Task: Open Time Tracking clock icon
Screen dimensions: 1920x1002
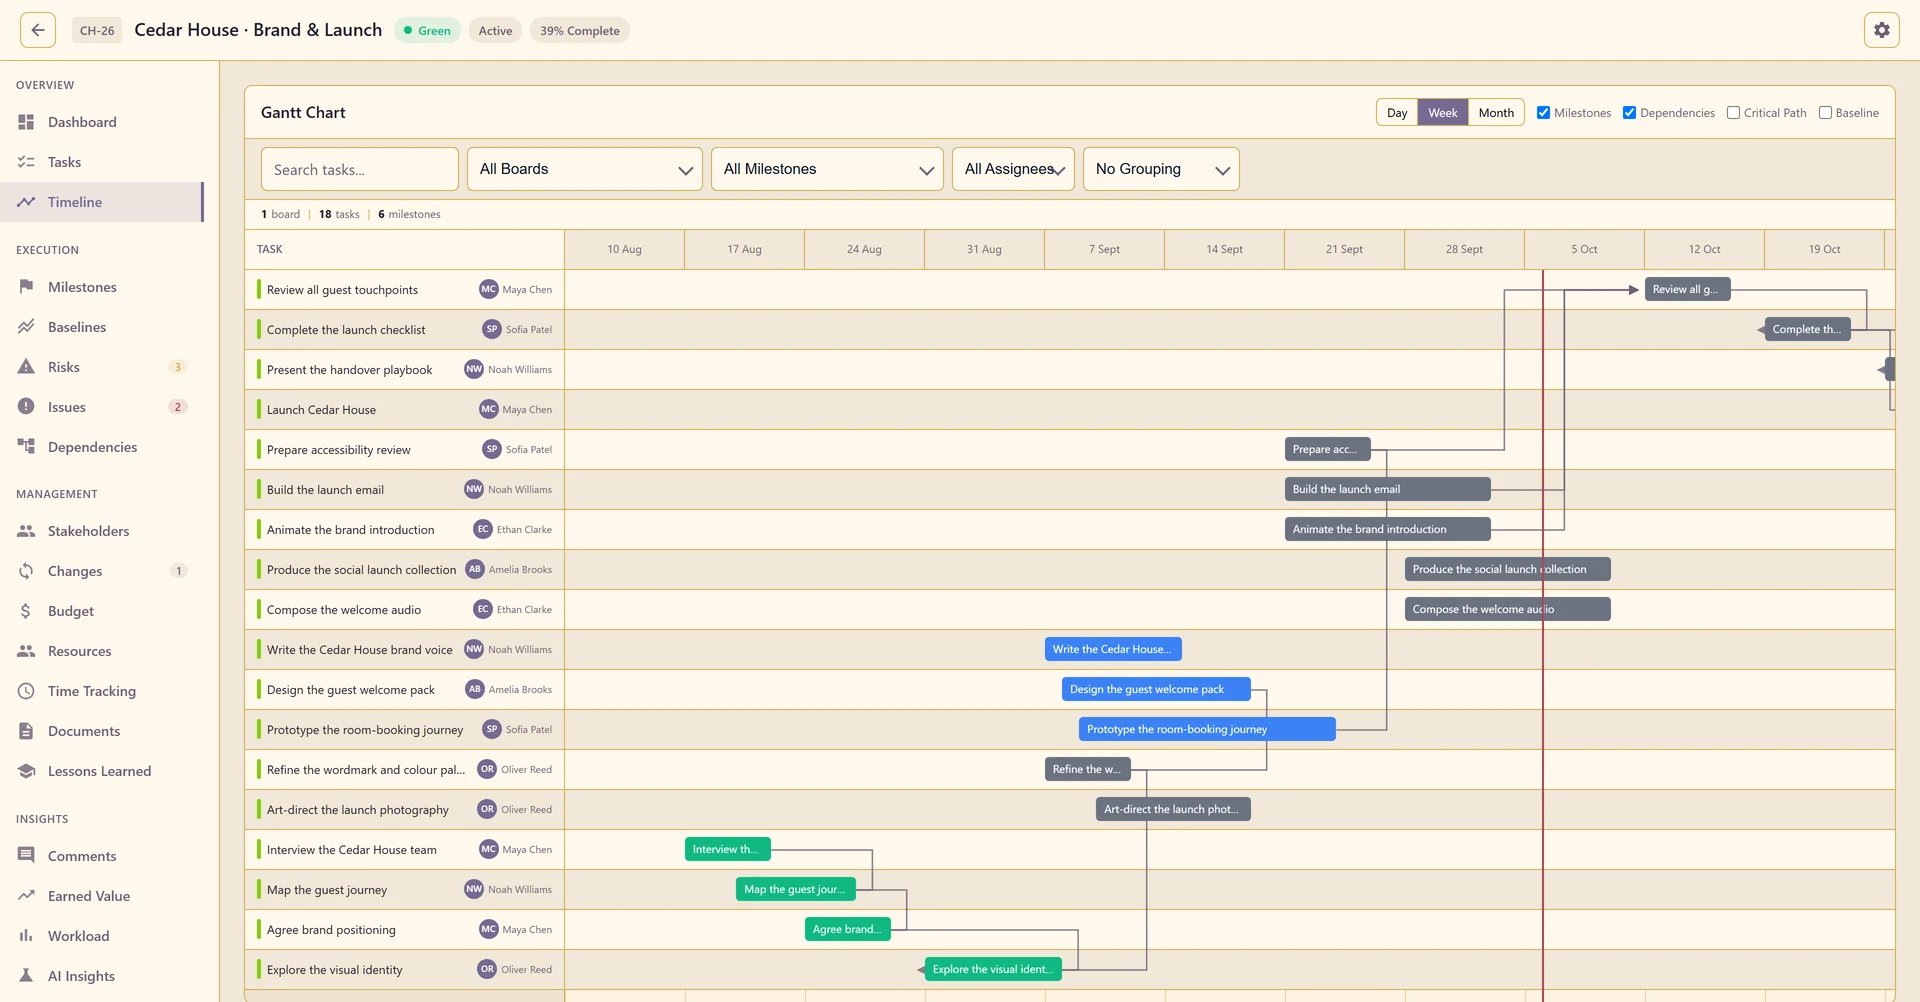Action: coord(26,691)
